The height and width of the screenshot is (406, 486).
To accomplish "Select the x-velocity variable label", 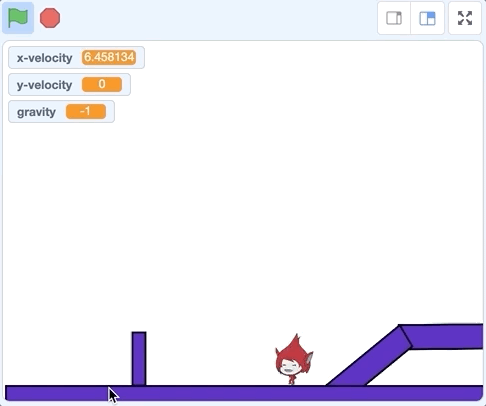I will tap(44, 58).
